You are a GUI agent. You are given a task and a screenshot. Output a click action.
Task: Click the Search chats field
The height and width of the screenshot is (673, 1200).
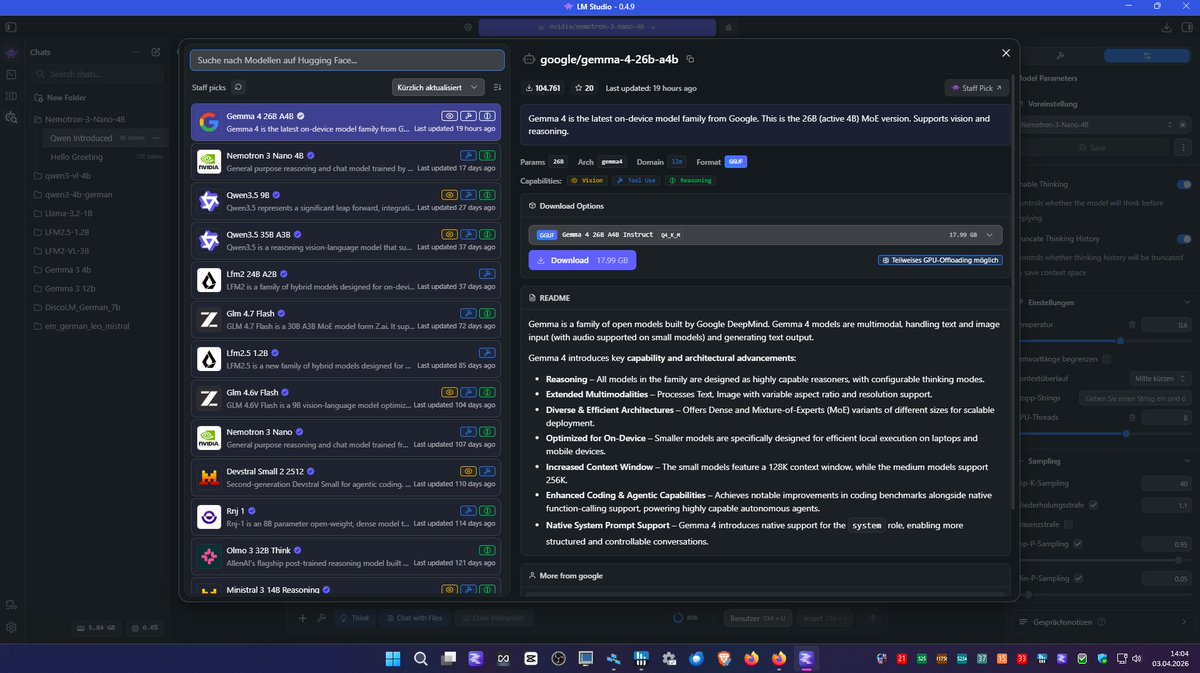point(96,74)
